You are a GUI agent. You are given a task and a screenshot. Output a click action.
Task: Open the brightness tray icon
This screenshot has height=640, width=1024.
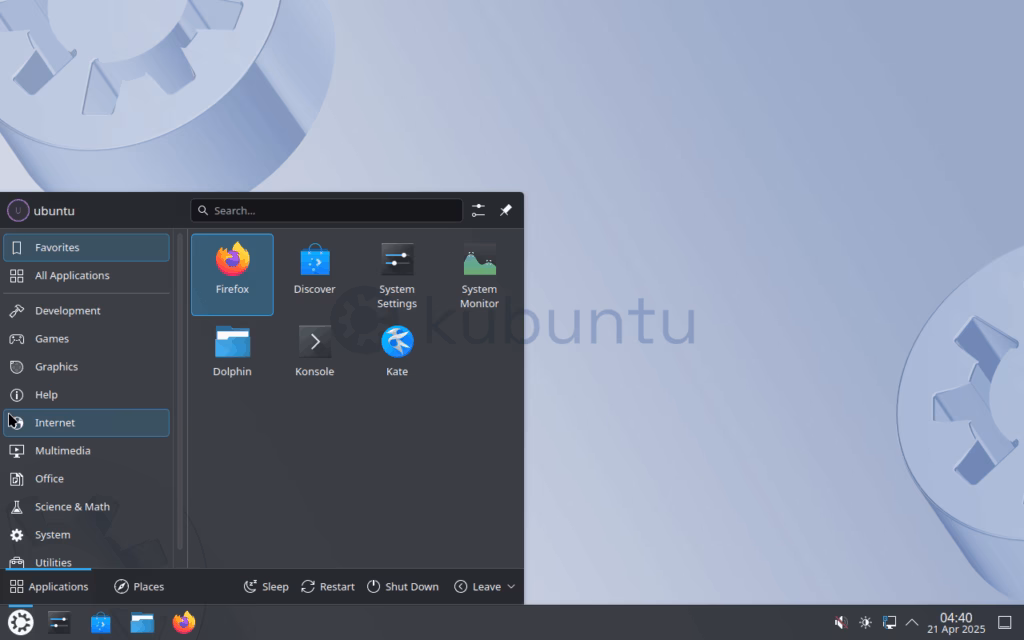865,622
